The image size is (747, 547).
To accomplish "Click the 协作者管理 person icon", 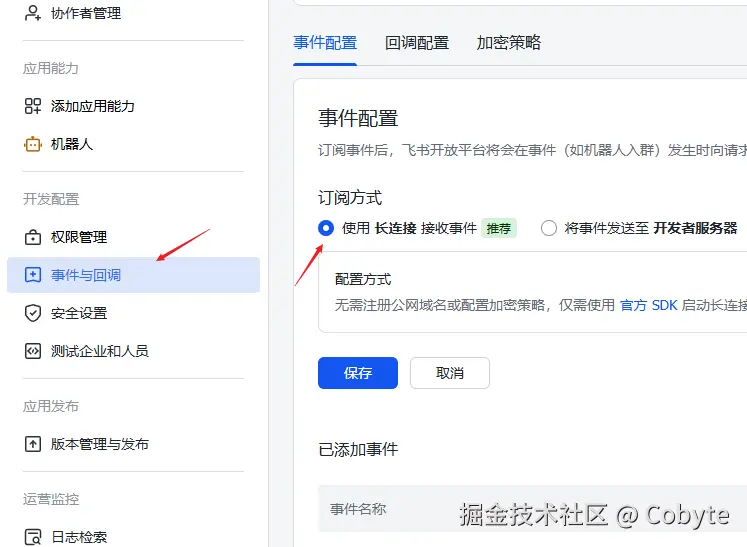I will click(32, 13).
